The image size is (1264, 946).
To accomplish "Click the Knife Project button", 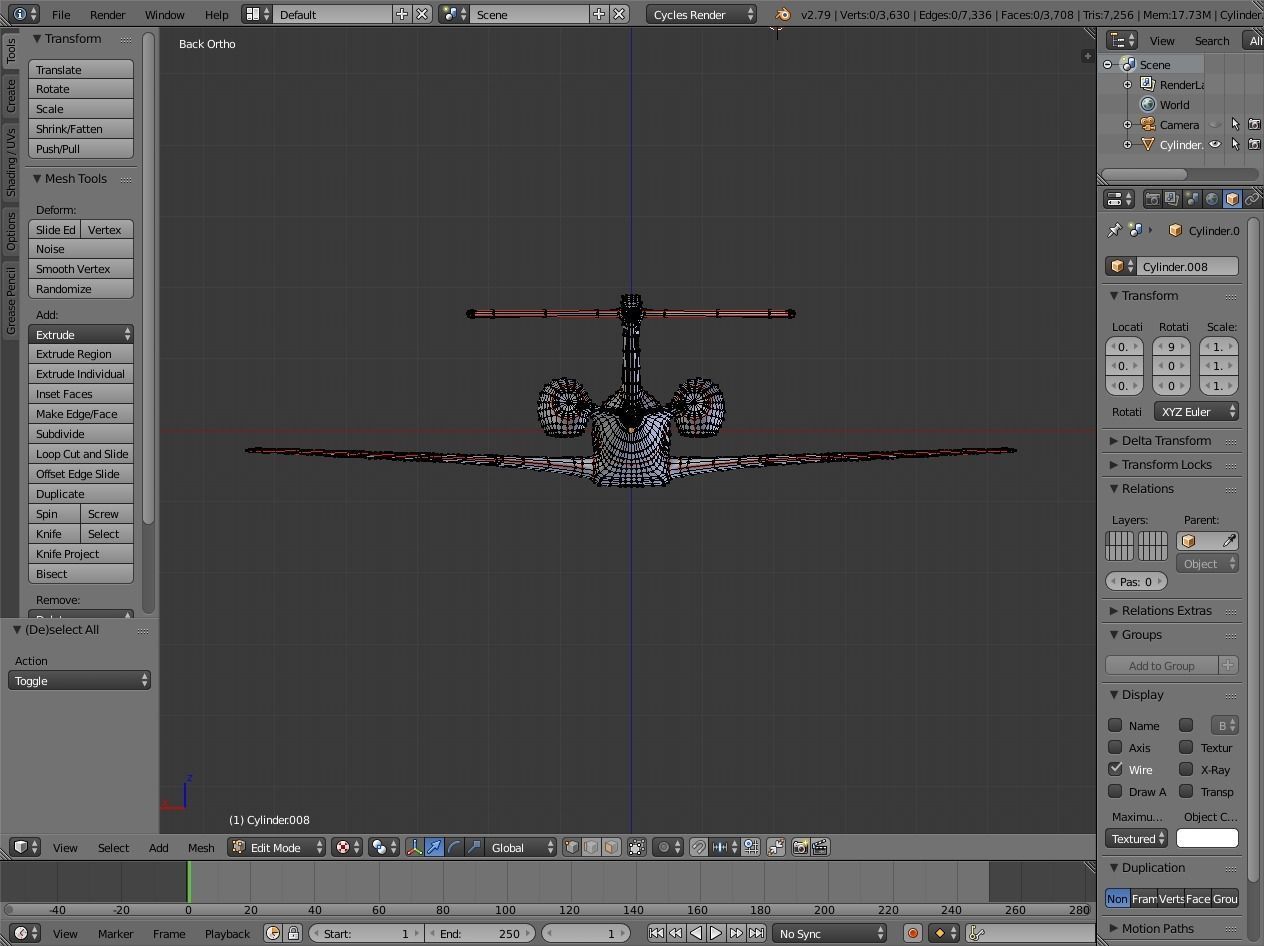I will (81, 554).
